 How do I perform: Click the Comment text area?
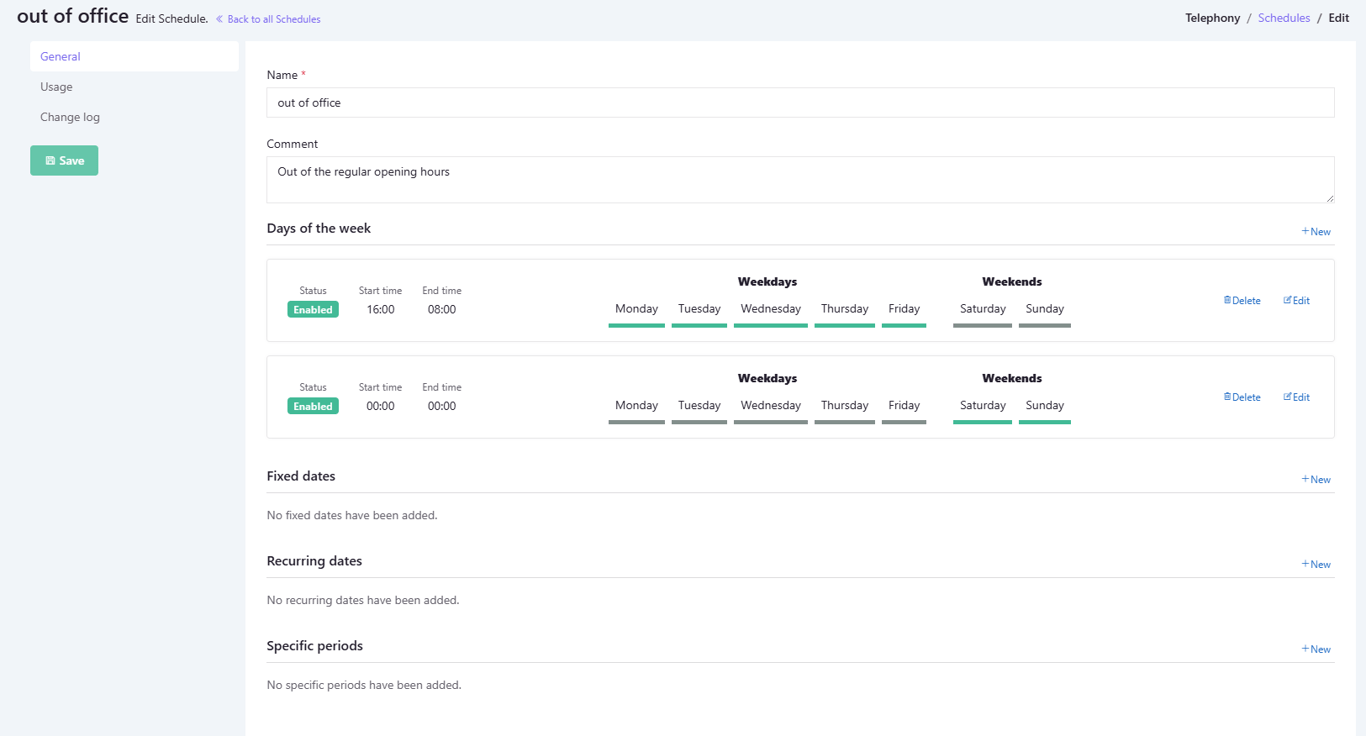pos(800,179)
